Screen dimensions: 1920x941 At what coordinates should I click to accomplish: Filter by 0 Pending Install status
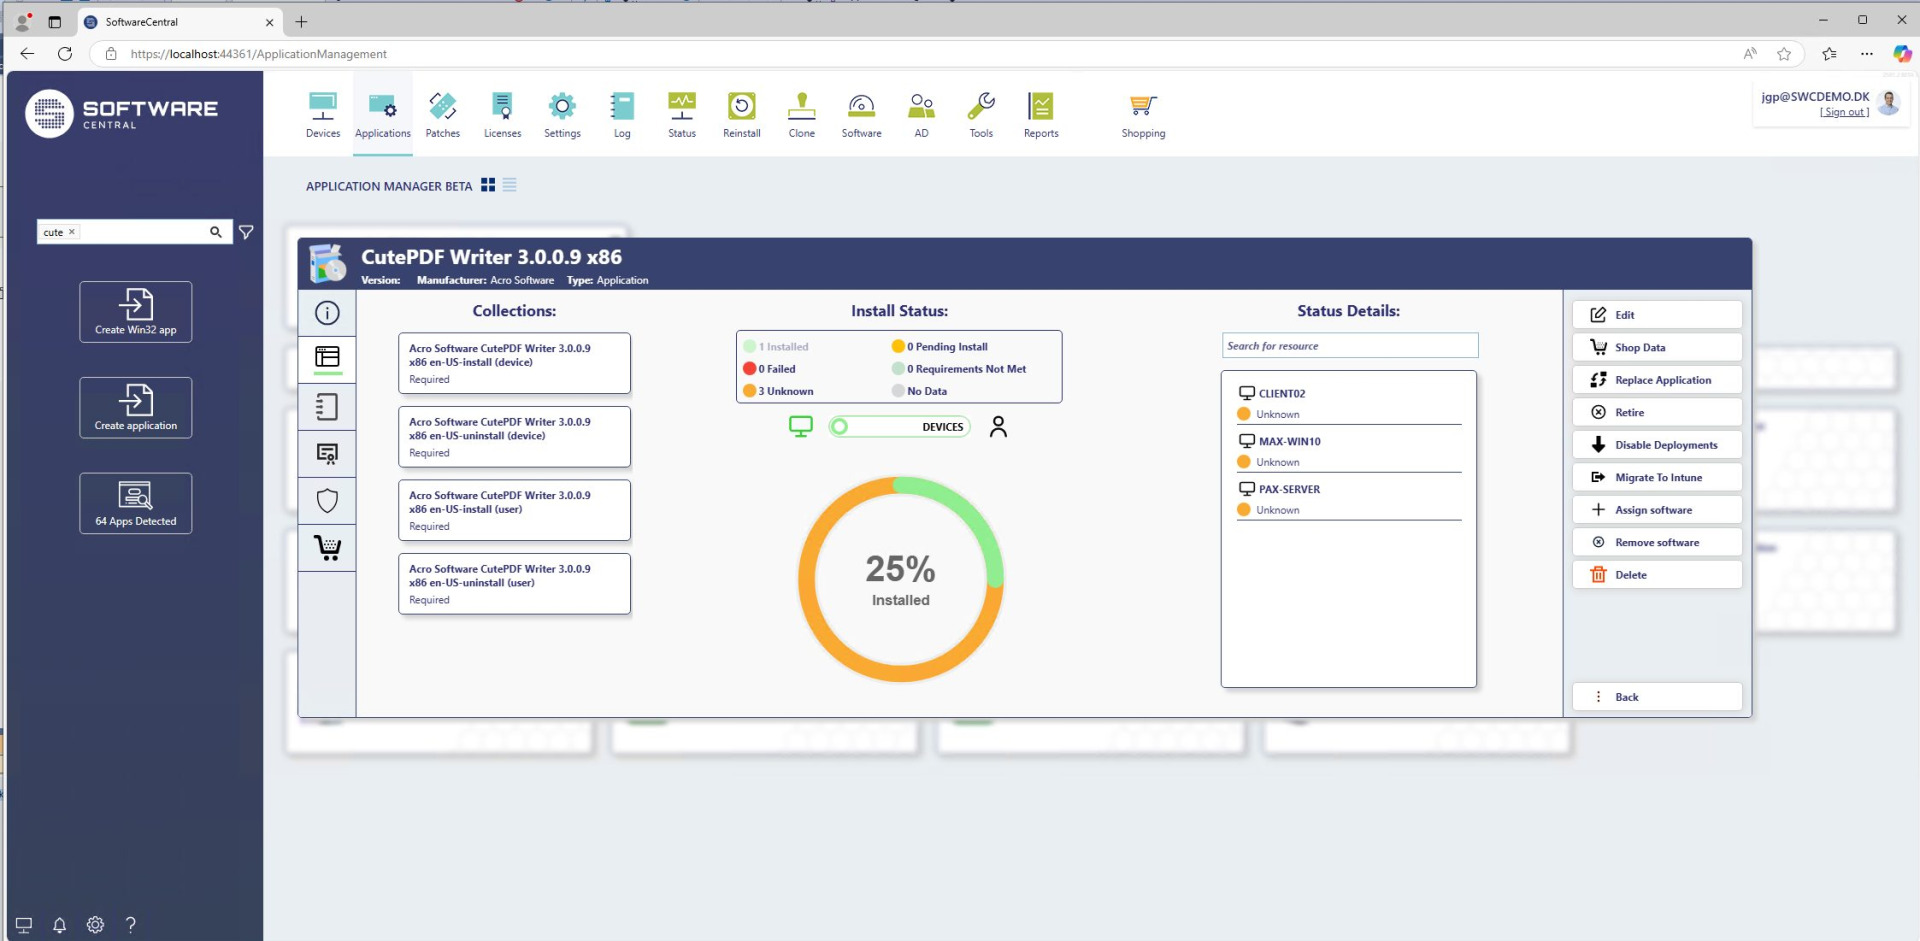[x=940, y=347]
